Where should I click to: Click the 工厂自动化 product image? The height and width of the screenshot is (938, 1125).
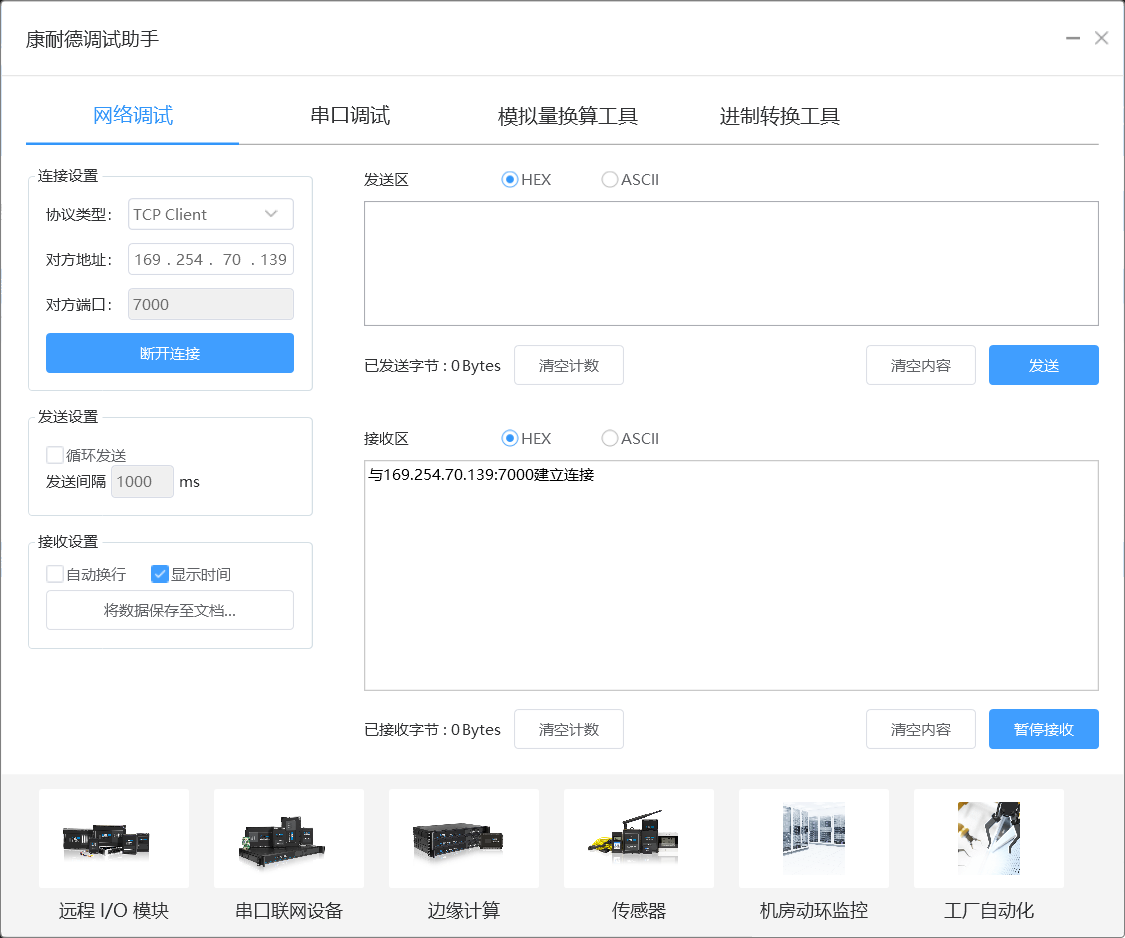989,838
